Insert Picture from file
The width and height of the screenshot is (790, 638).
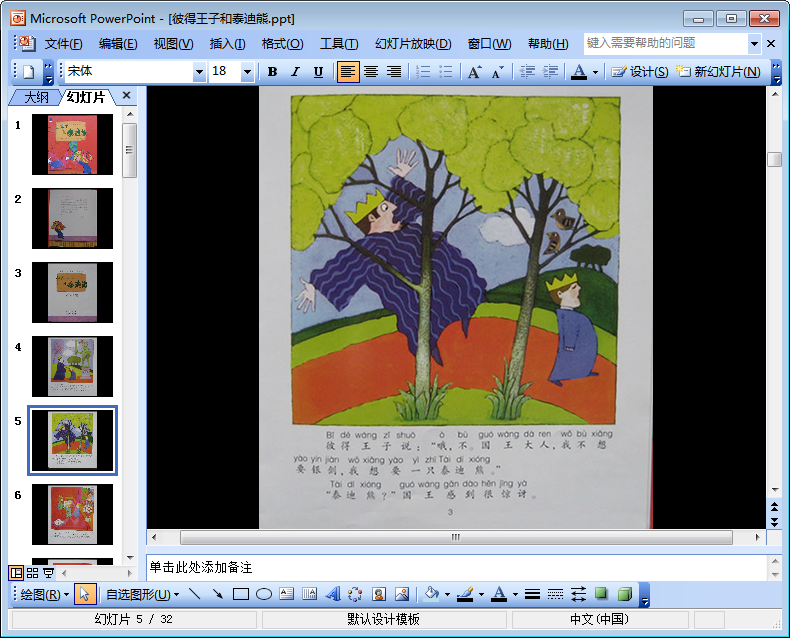402,595
